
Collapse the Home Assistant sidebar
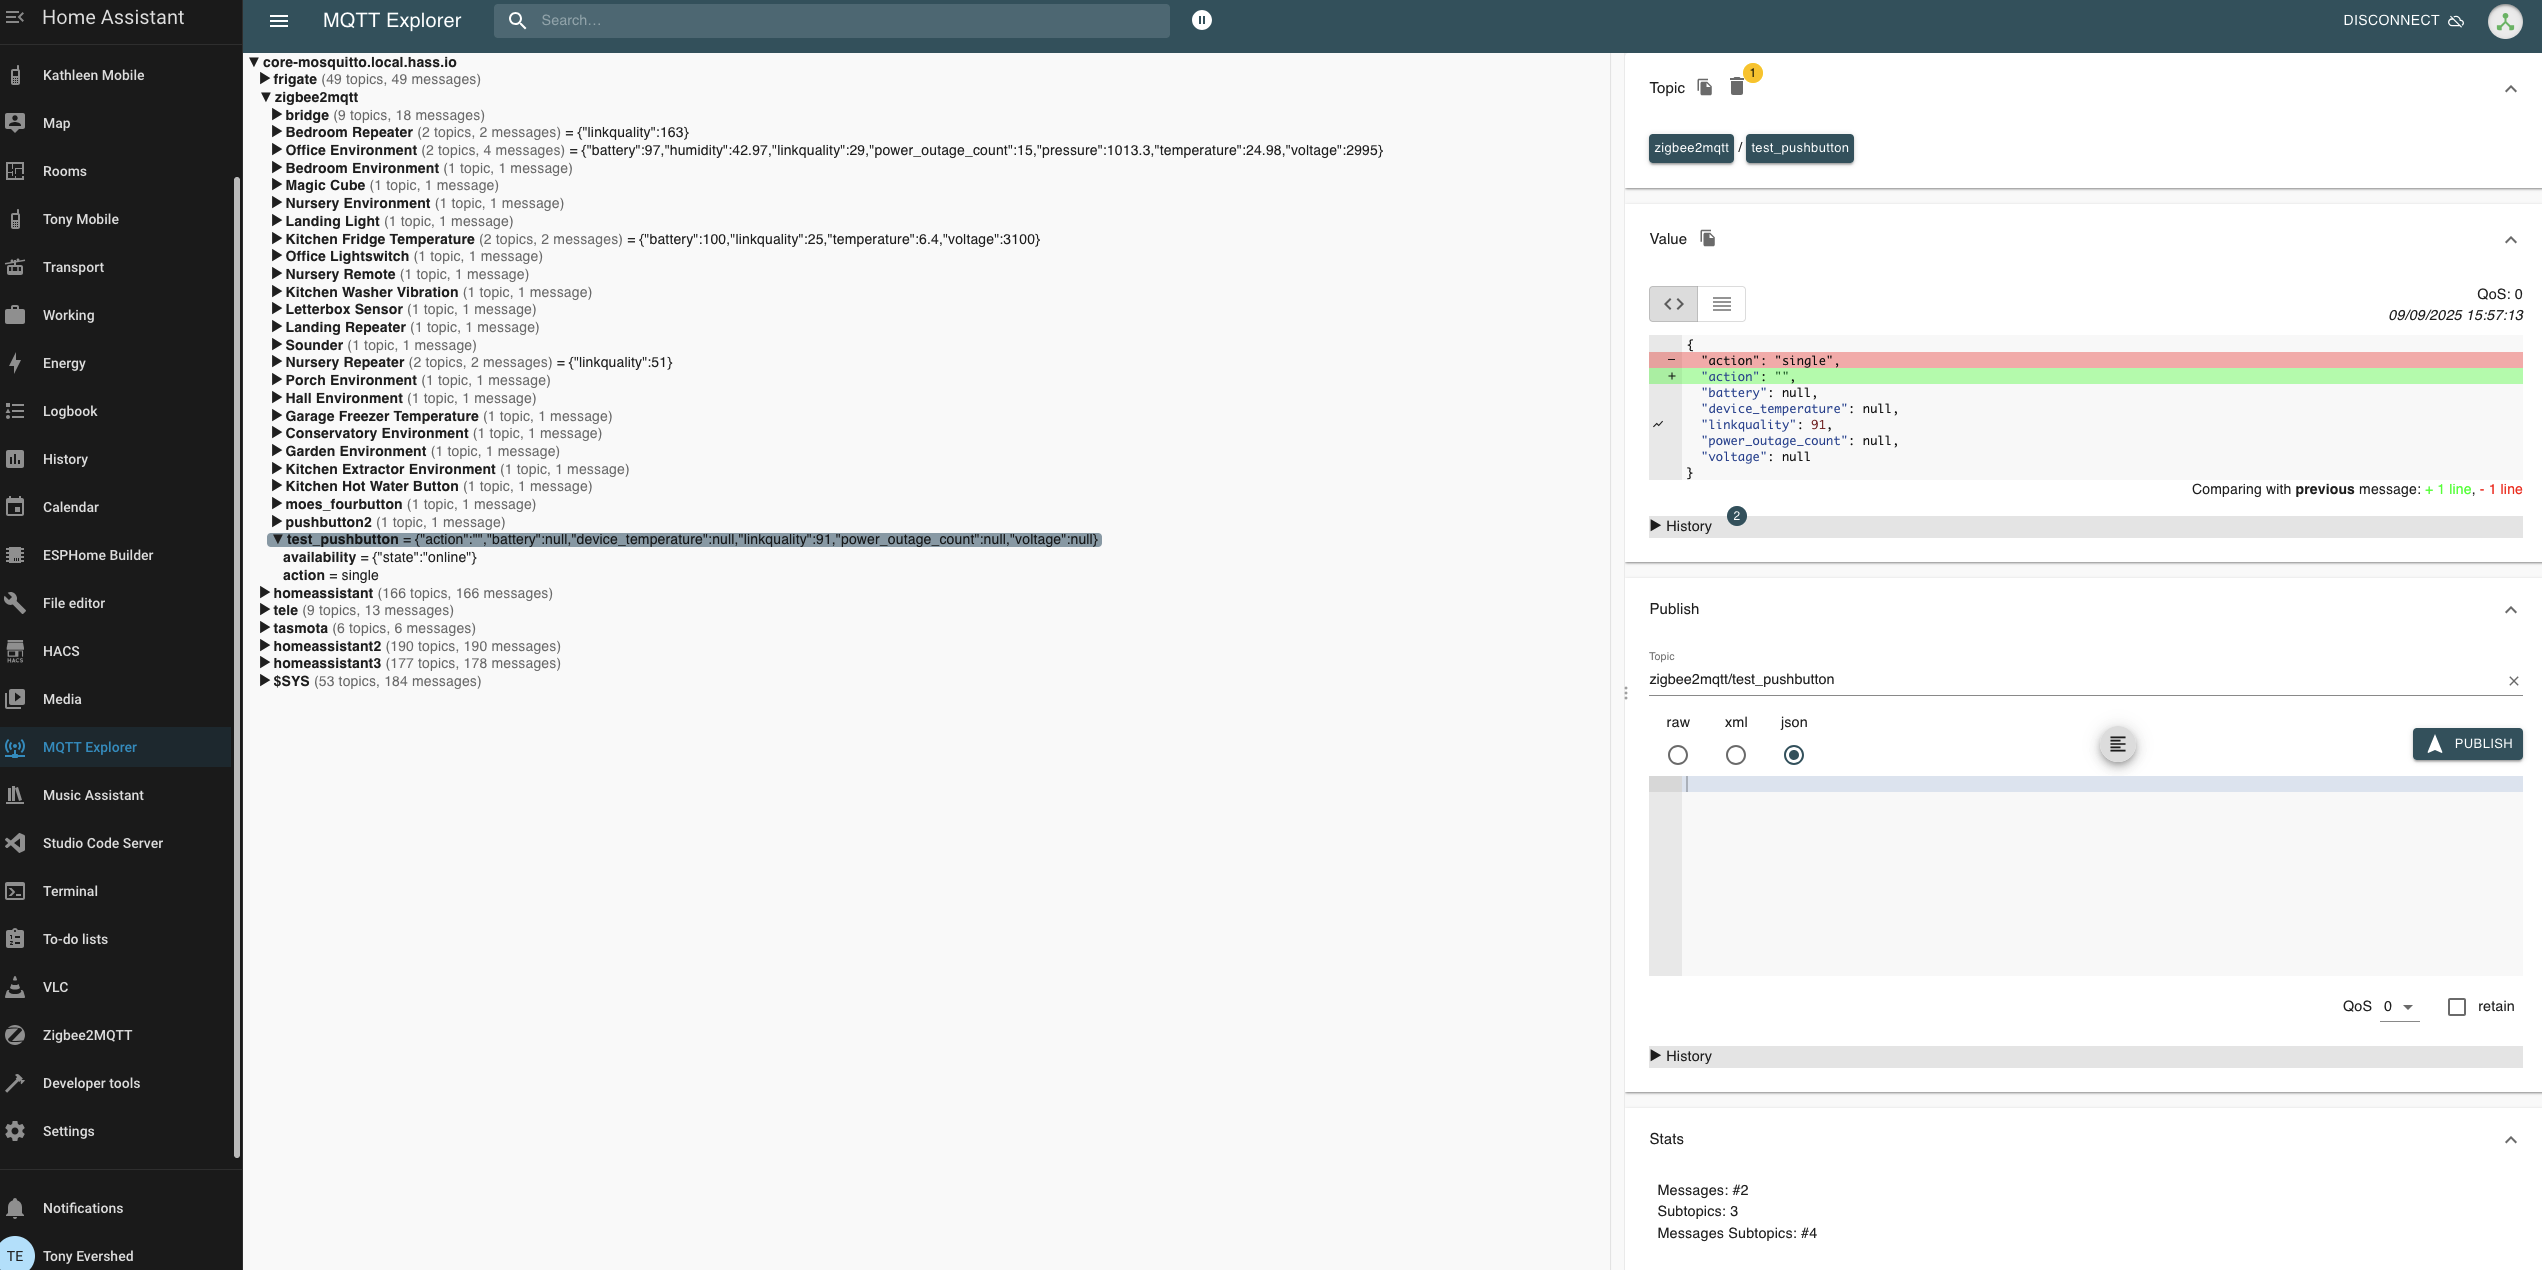tap(15, 17)
